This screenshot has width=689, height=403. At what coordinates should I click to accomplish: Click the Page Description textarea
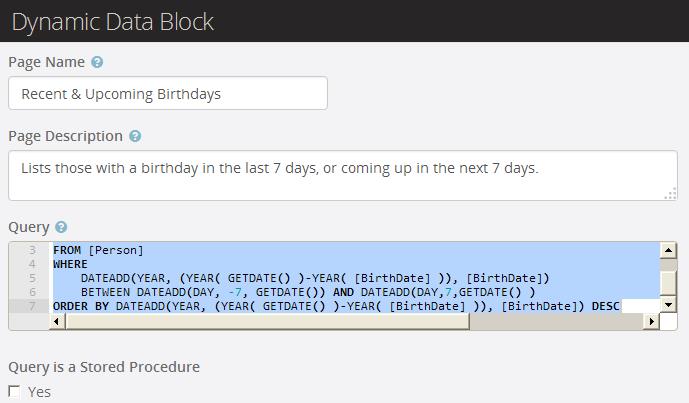pos(342,175)
